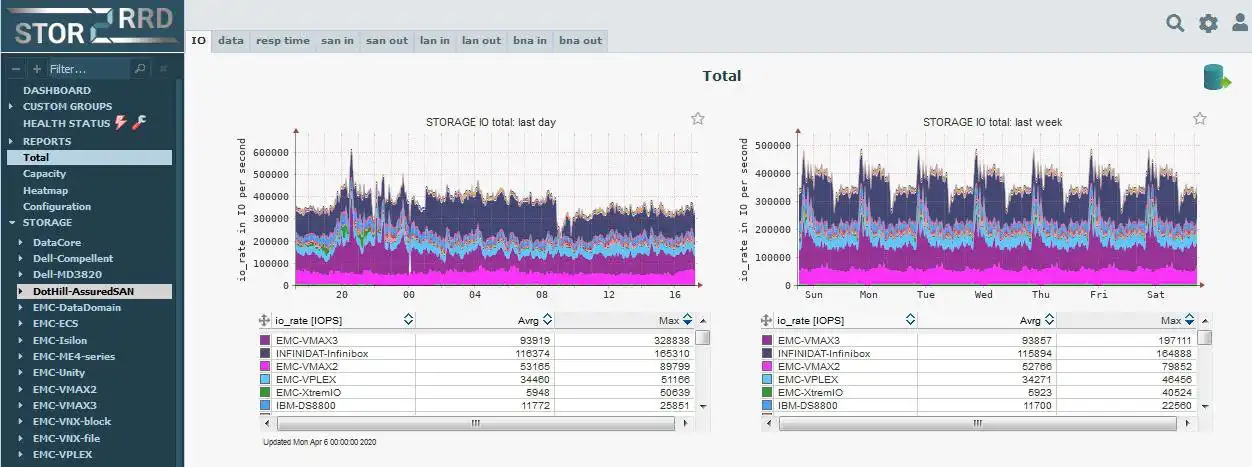The image size is (1252, 467).
Task: Collapse all tree nodes with minus button
Action: 17,69
